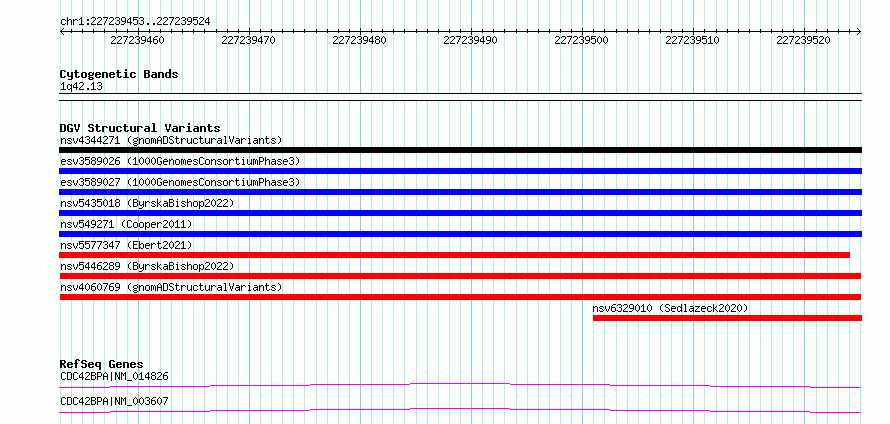Viewport: 890px width, 424px height.
Task: Click the chr1:227239453..227239524 region label
Action: 135,22
